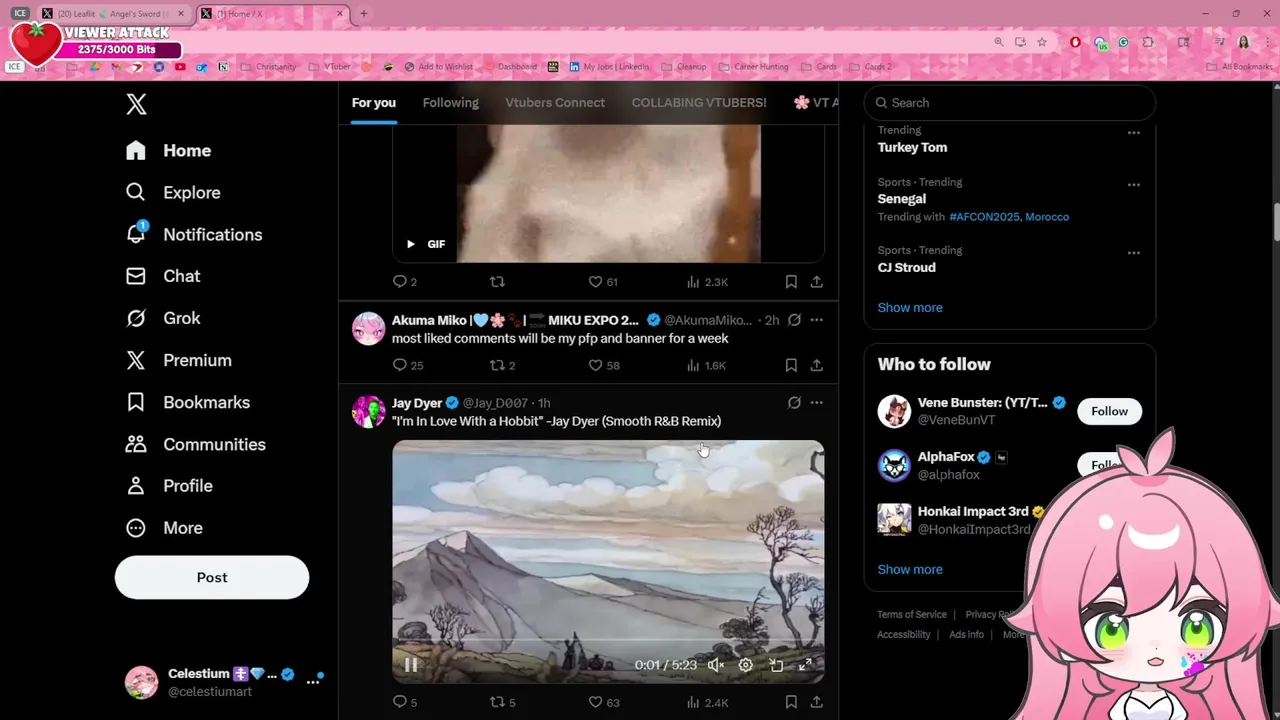
Task: Open Communities
Action: click(195, 444)
